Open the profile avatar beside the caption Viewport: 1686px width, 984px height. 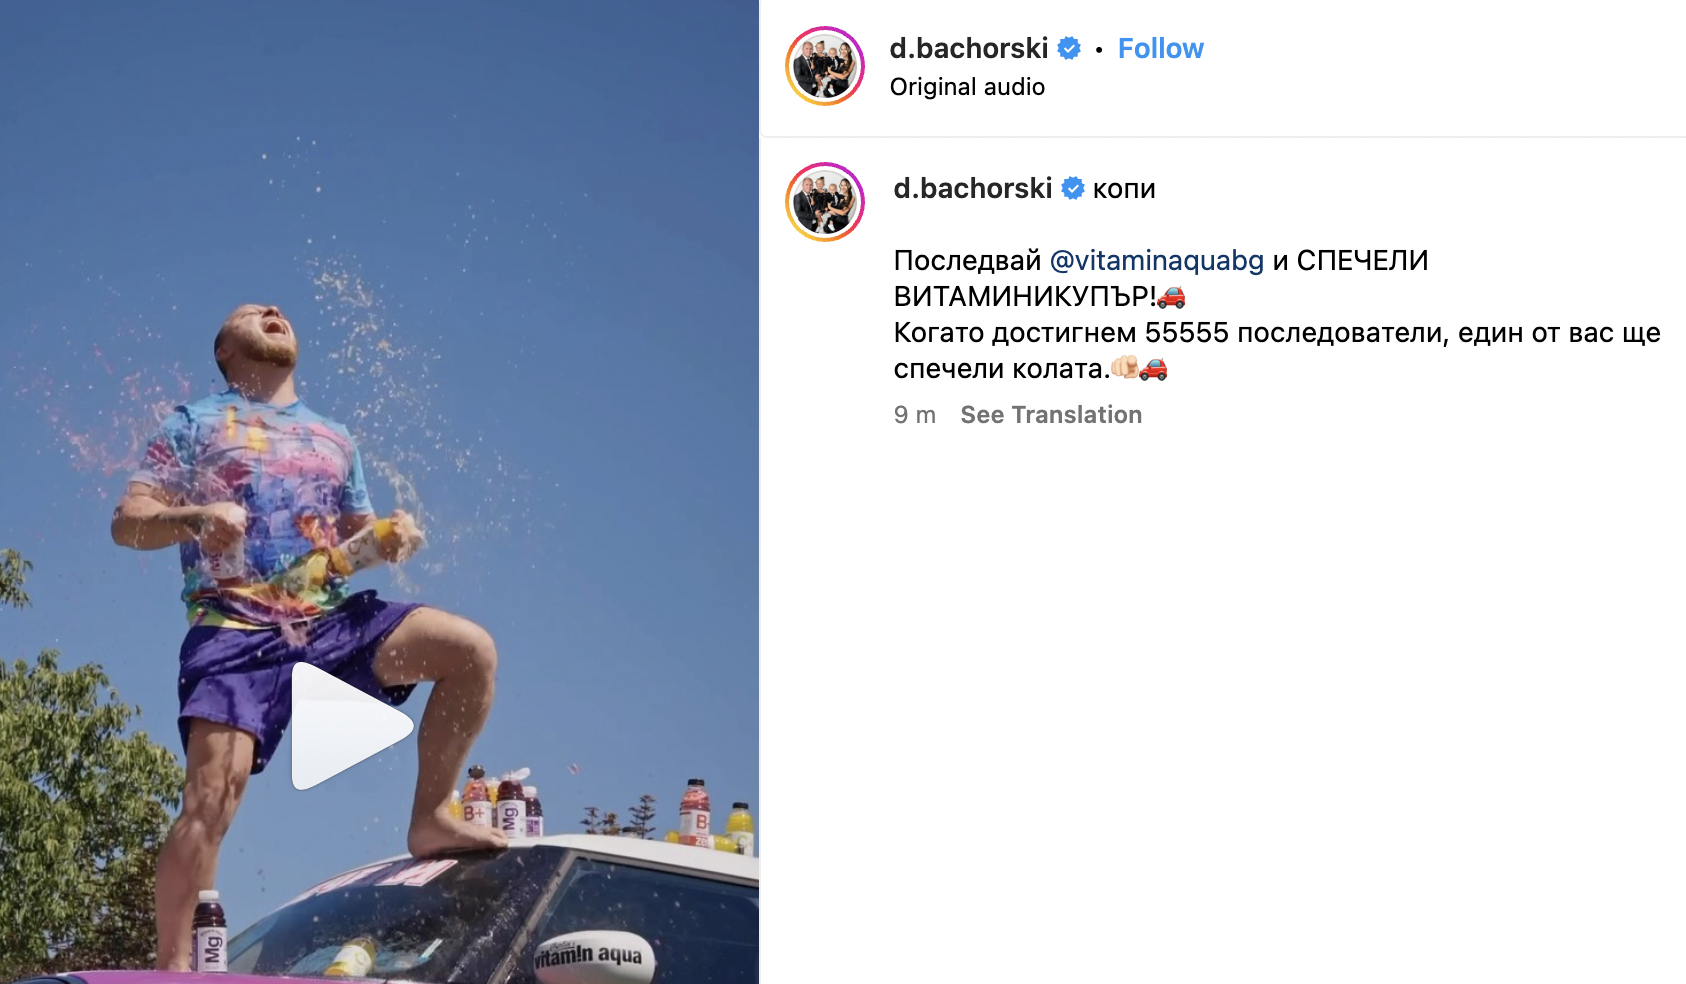tap(825, 202)
